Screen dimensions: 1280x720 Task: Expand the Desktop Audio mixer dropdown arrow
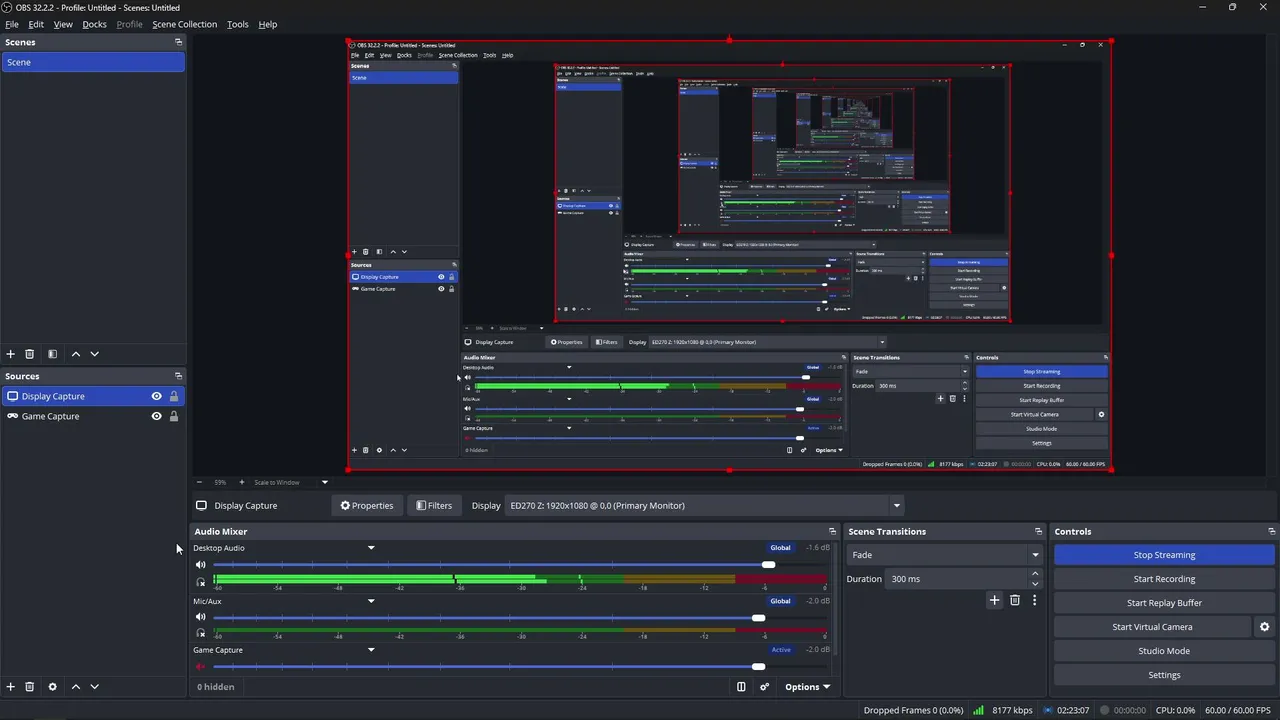tap(371, 548)
